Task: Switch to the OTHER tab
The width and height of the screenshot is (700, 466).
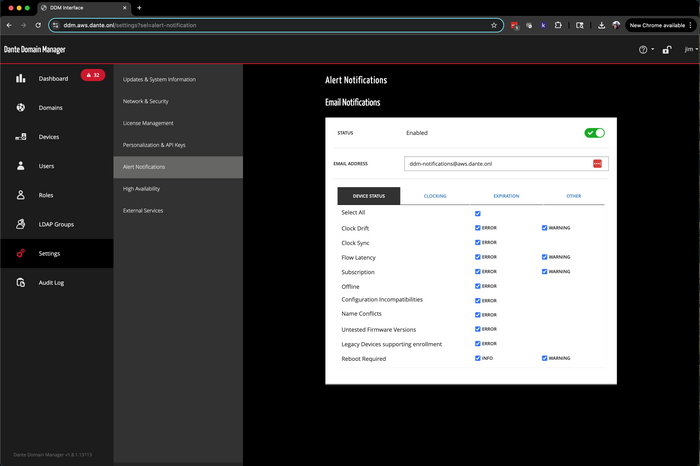Action: pyautogui.click(x=574, y=196)
